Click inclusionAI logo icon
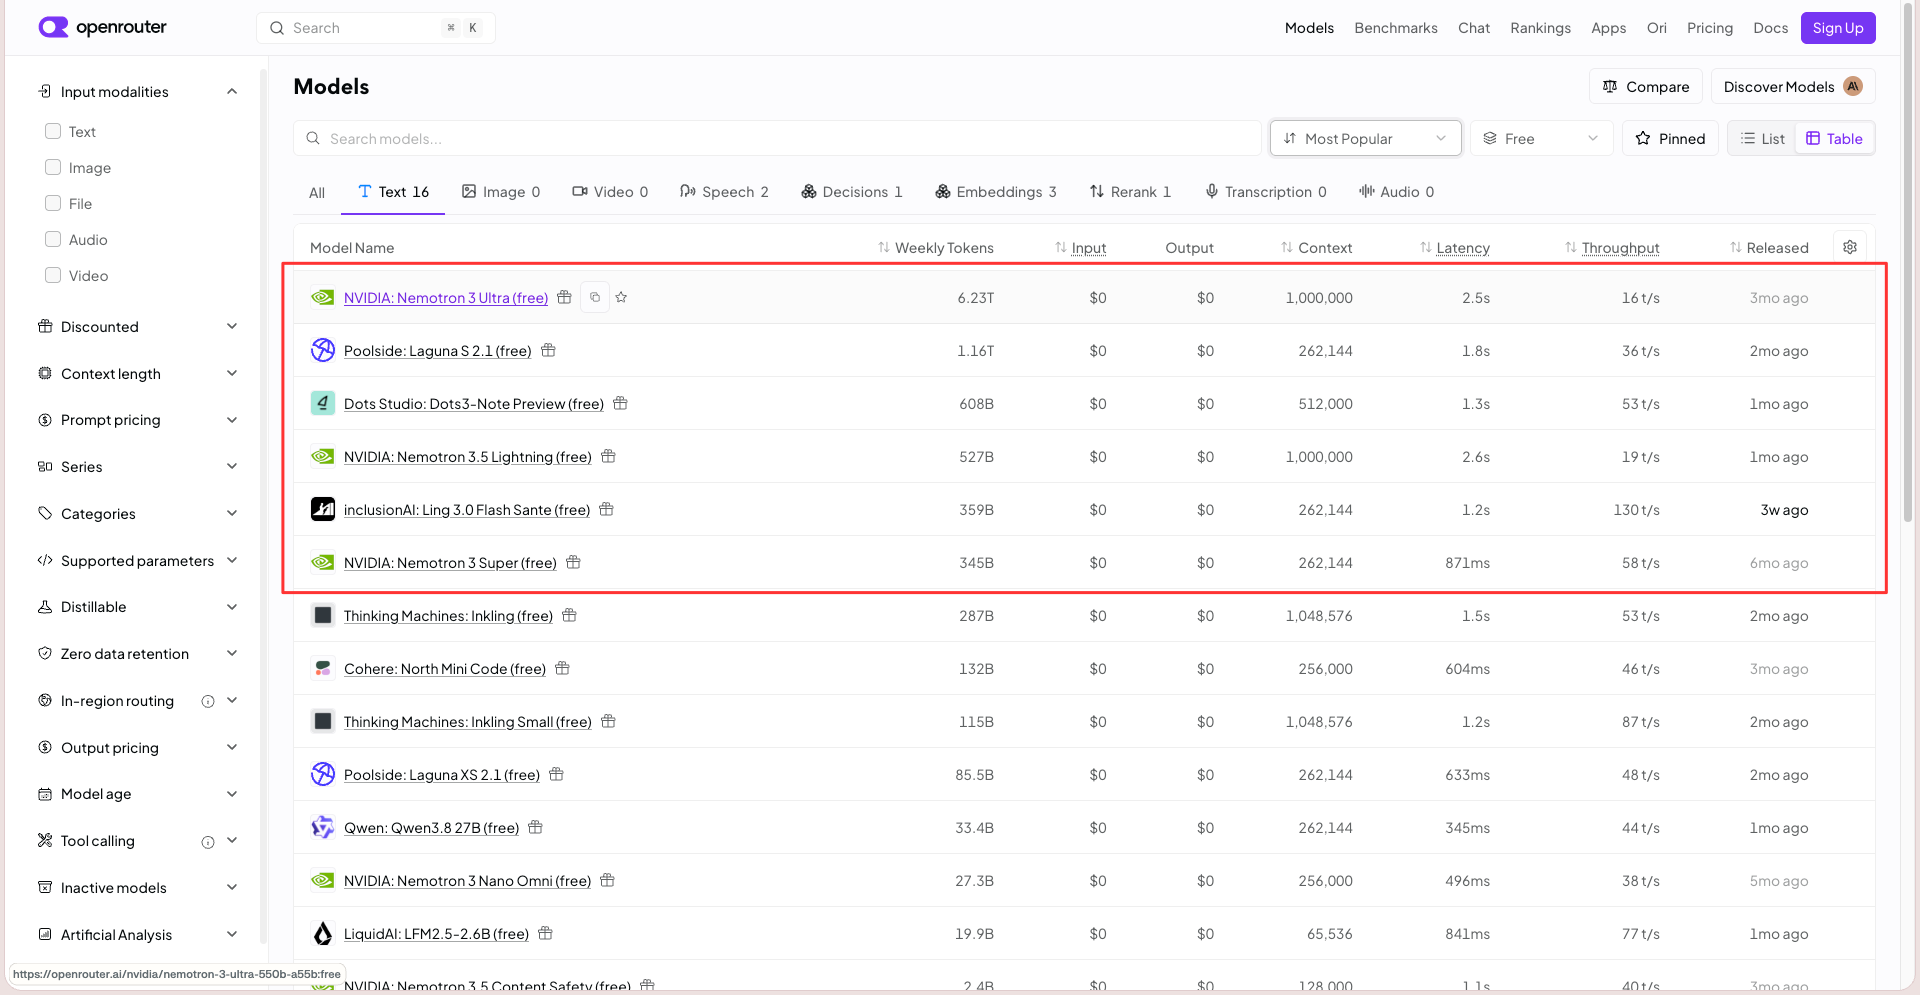The height and width of the screenshot is (995, 1920). (322, 509)
